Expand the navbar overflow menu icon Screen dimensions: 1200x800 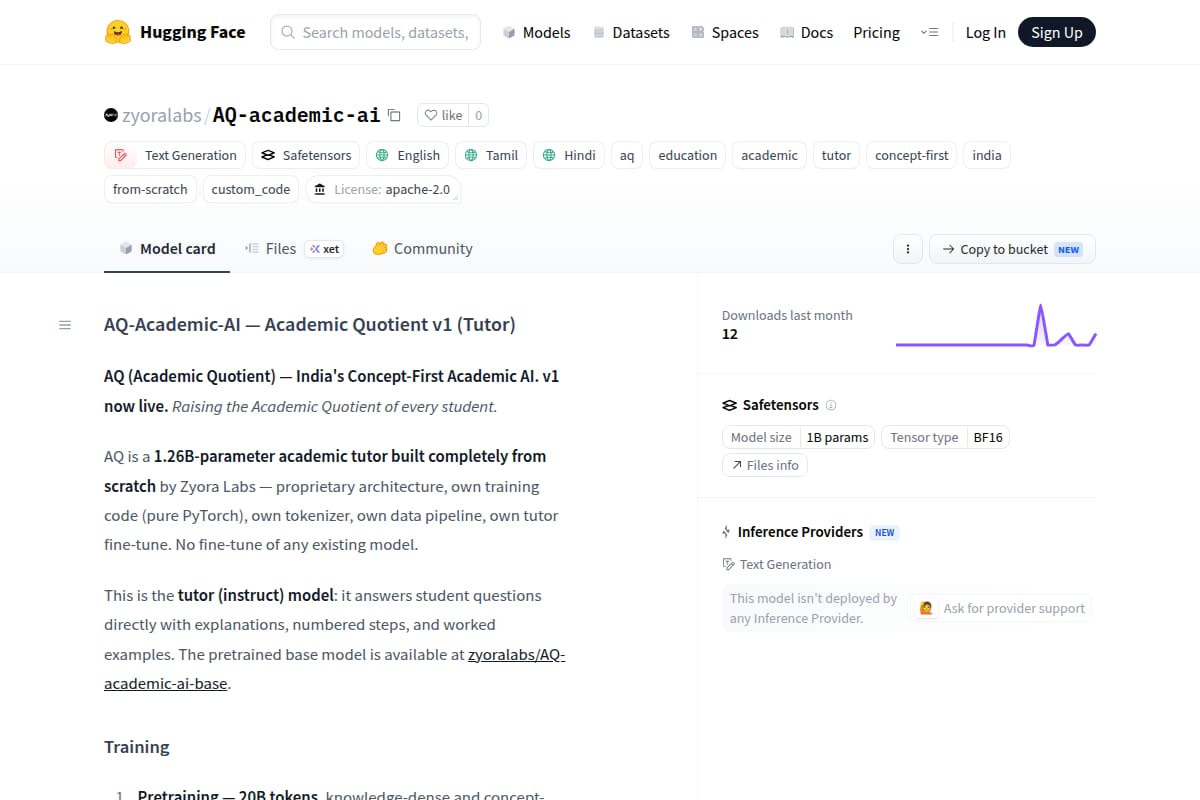[929, 33]
